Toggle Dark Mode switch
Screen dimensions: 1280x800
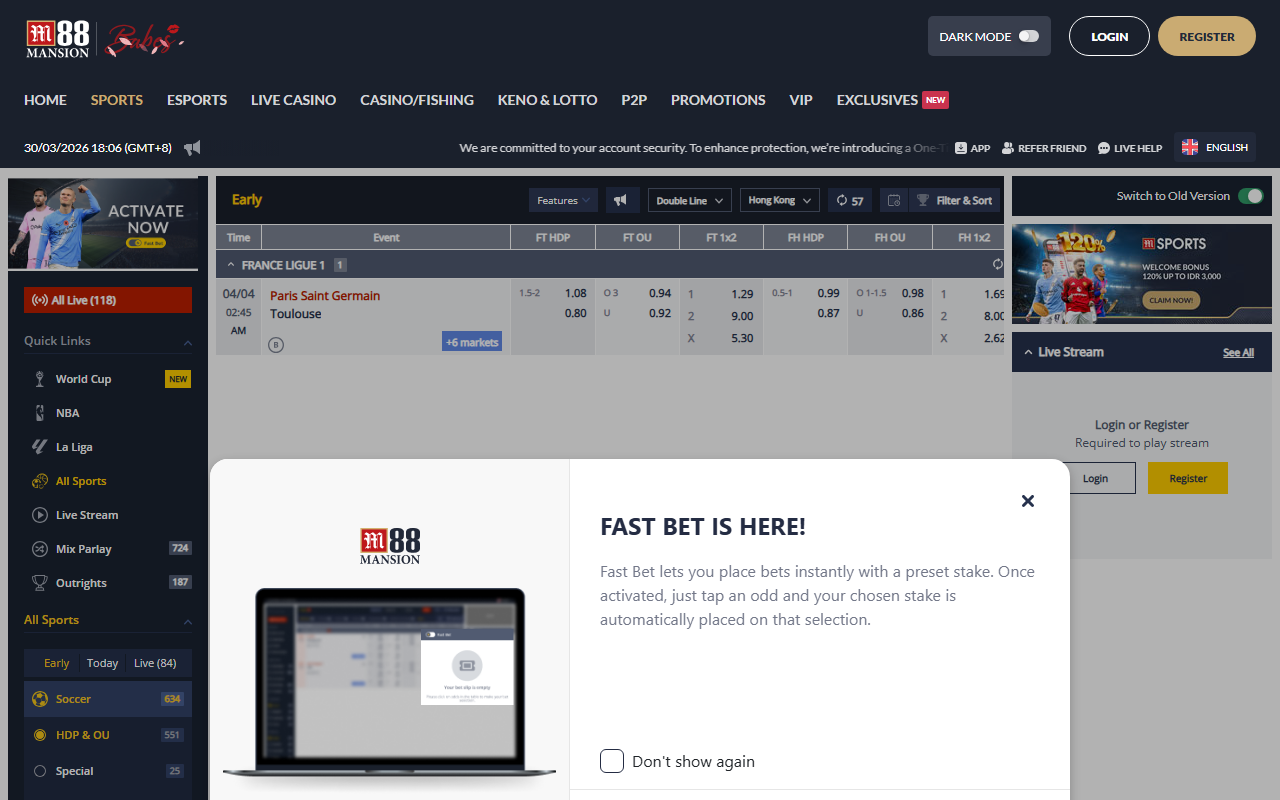1028,36
